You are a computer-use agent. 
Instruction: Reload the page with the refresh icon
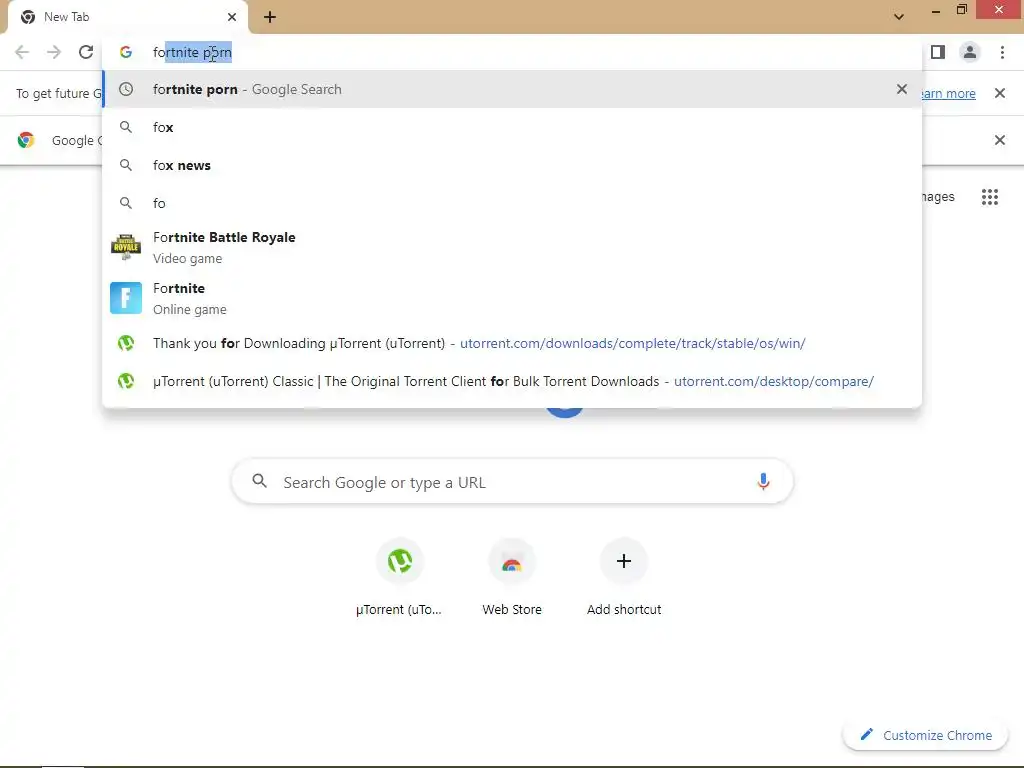click(86, 52)
